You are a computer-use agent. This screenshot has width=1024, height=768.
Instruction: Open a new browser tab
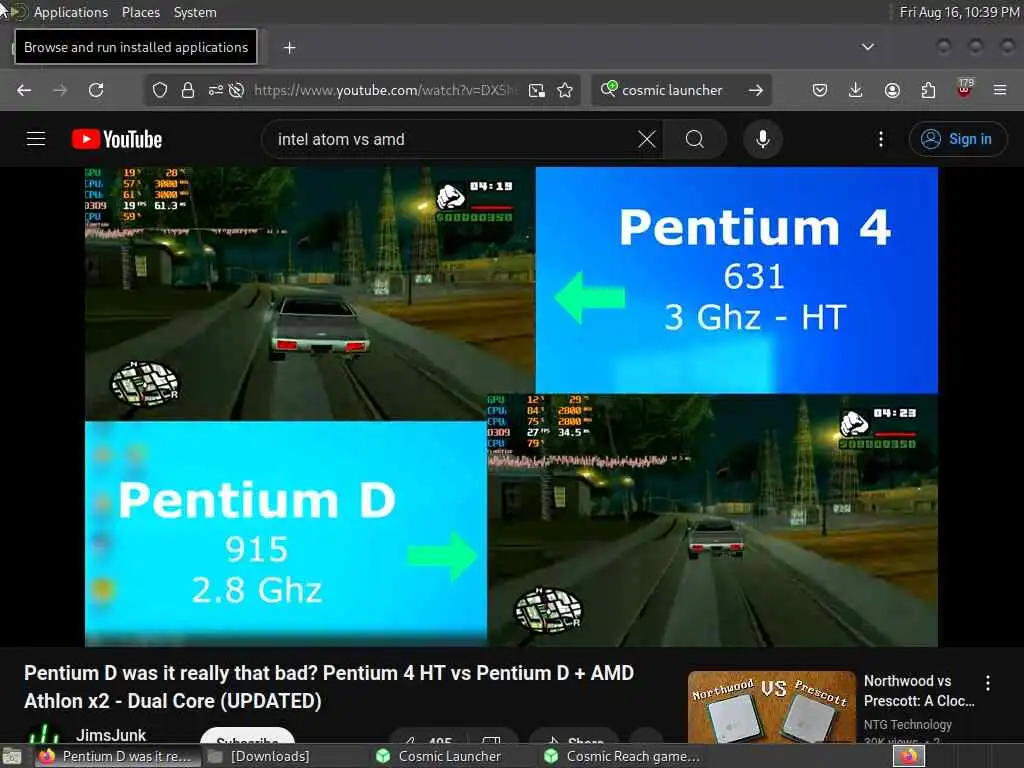[x=290, y=48]
